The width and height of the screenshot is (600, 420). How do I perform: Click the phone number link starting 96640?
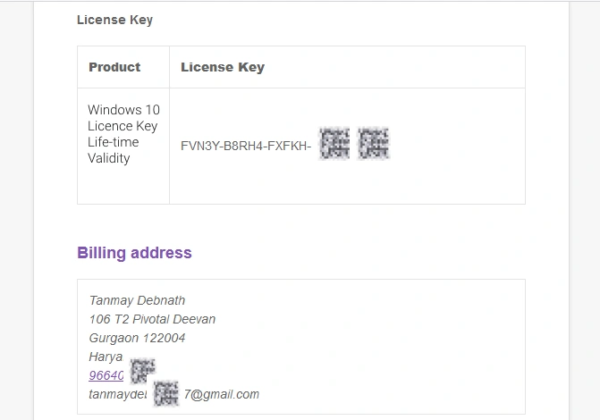pyautogui.click(x=106, y=376)
